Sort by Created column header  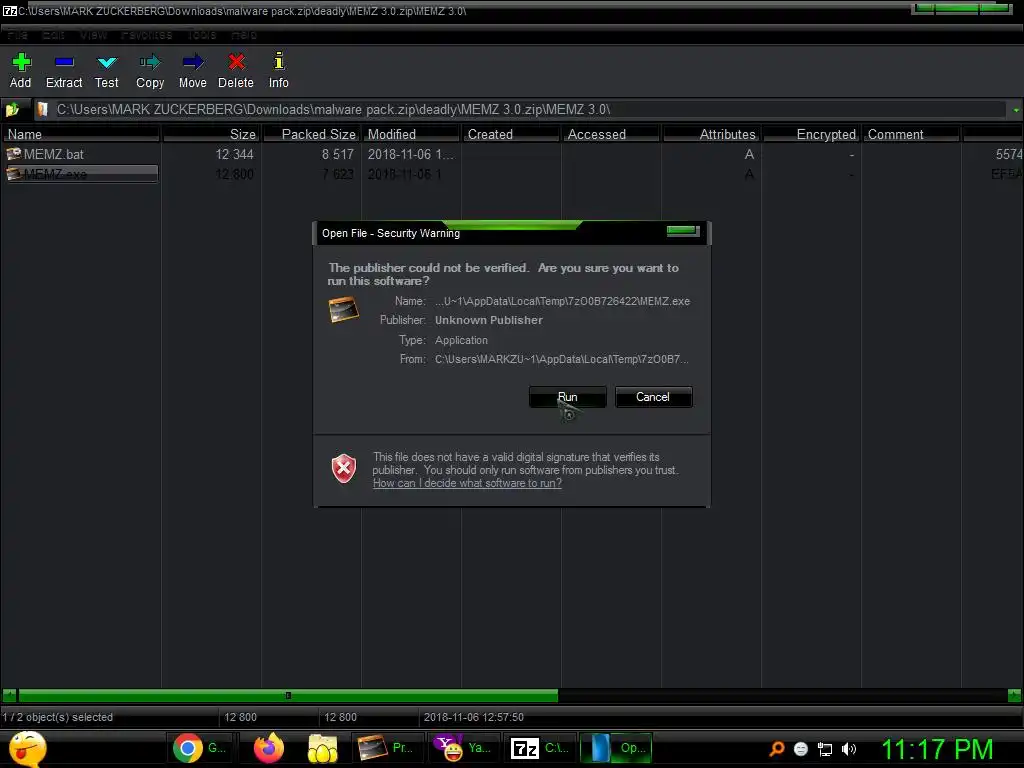[511, 134]
